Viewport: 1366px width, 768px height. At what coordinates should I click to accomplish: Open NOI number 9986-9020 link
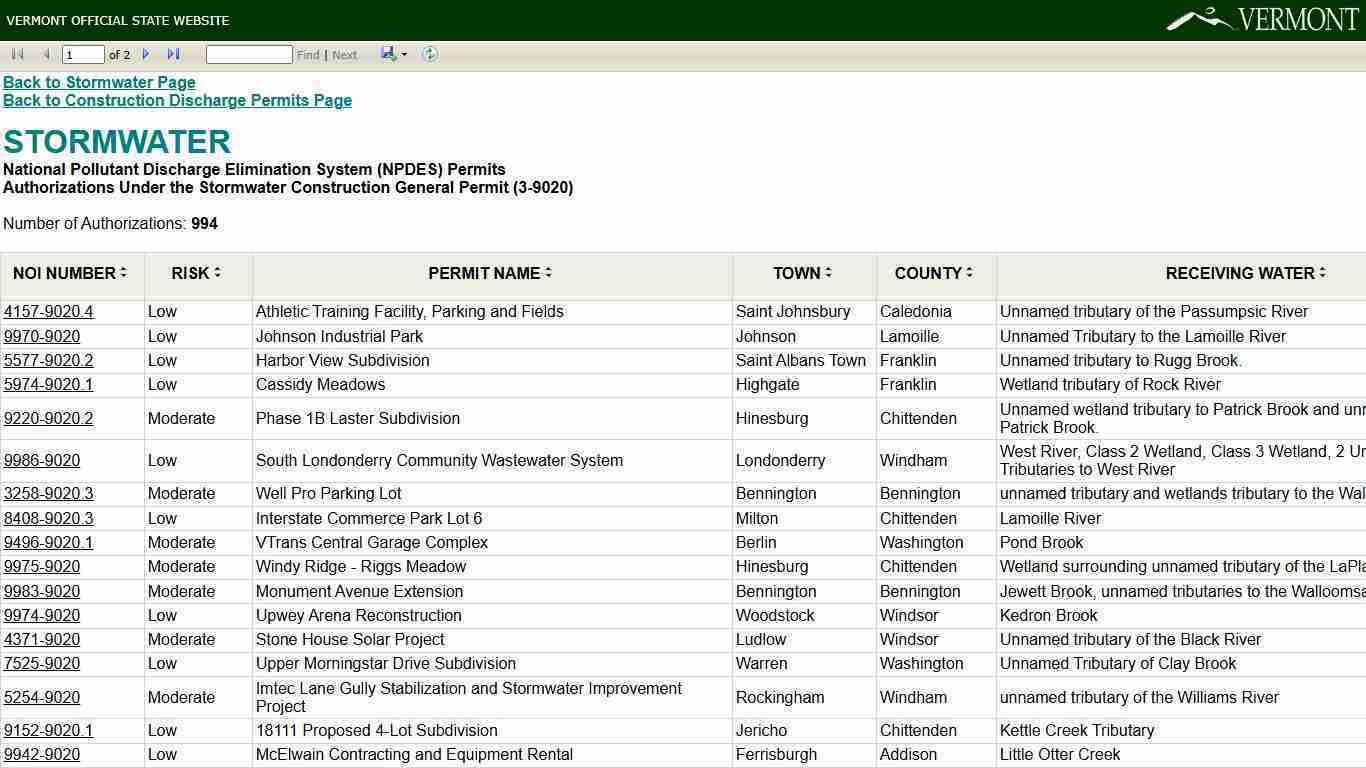point(42,461)
